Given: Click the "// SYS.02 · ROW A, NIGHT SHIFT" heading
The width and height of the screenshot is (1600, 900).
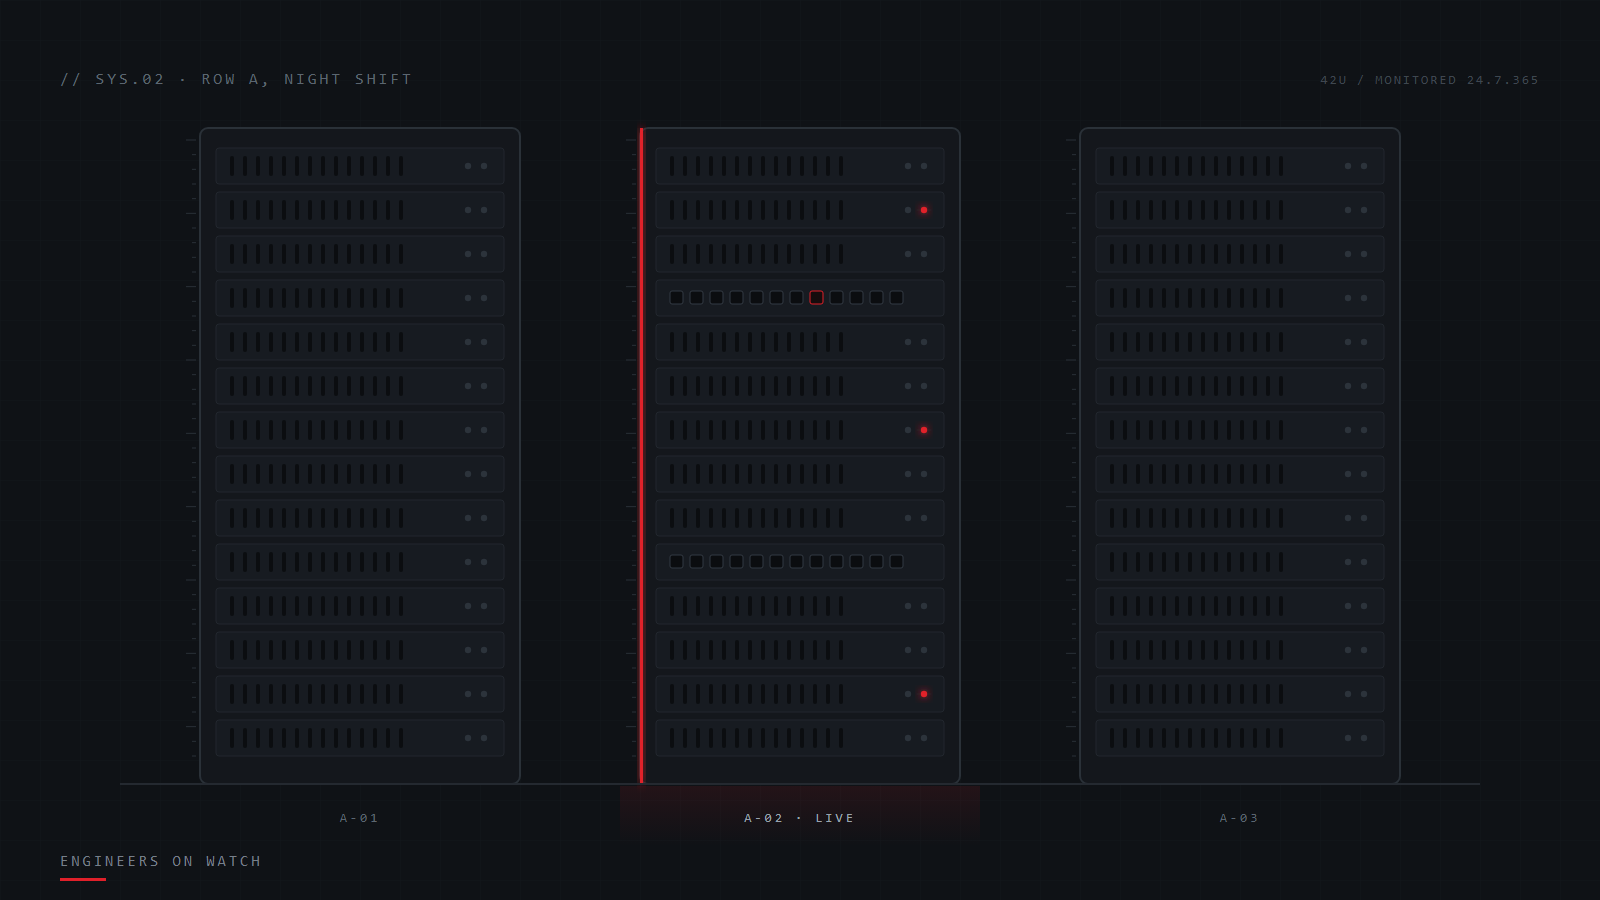Looking at the screenshot, I should (236, 79).
